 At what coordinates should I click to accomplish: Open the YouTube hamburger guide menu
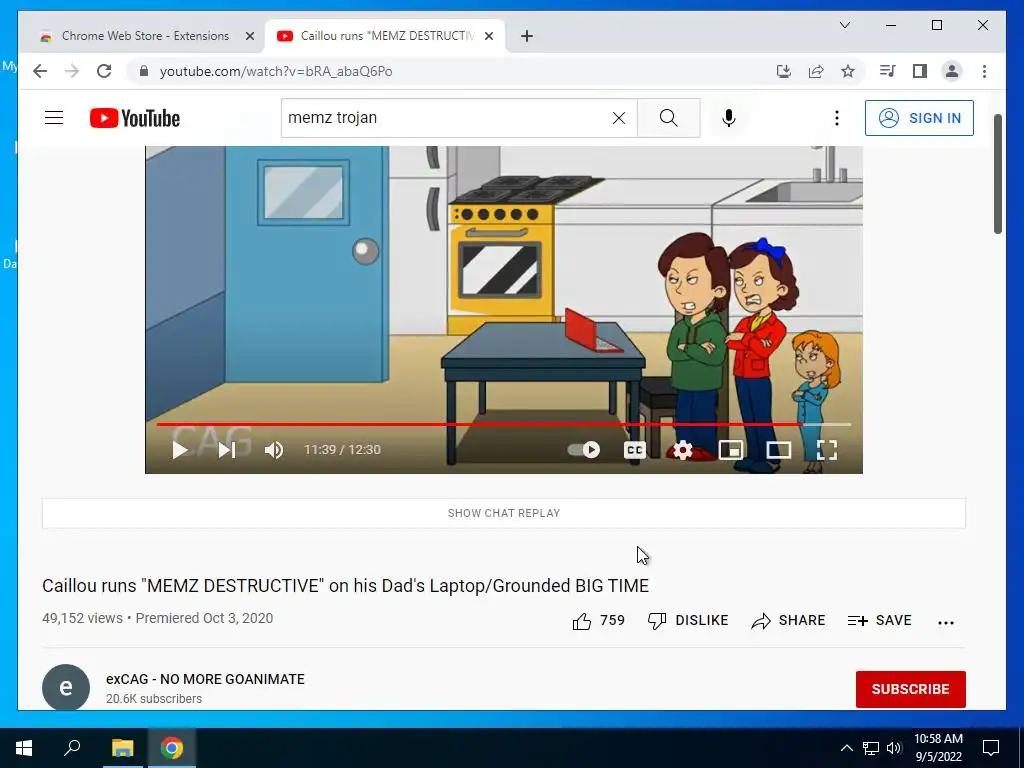coord(54,118)
